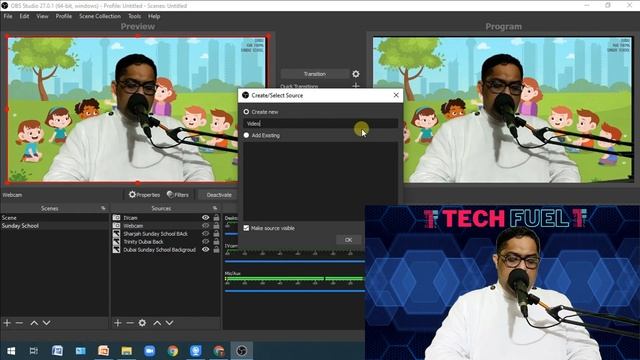Screen dimensions: 640x360
Task: Confirm dialog with OK button
Action: click(348, 240)
